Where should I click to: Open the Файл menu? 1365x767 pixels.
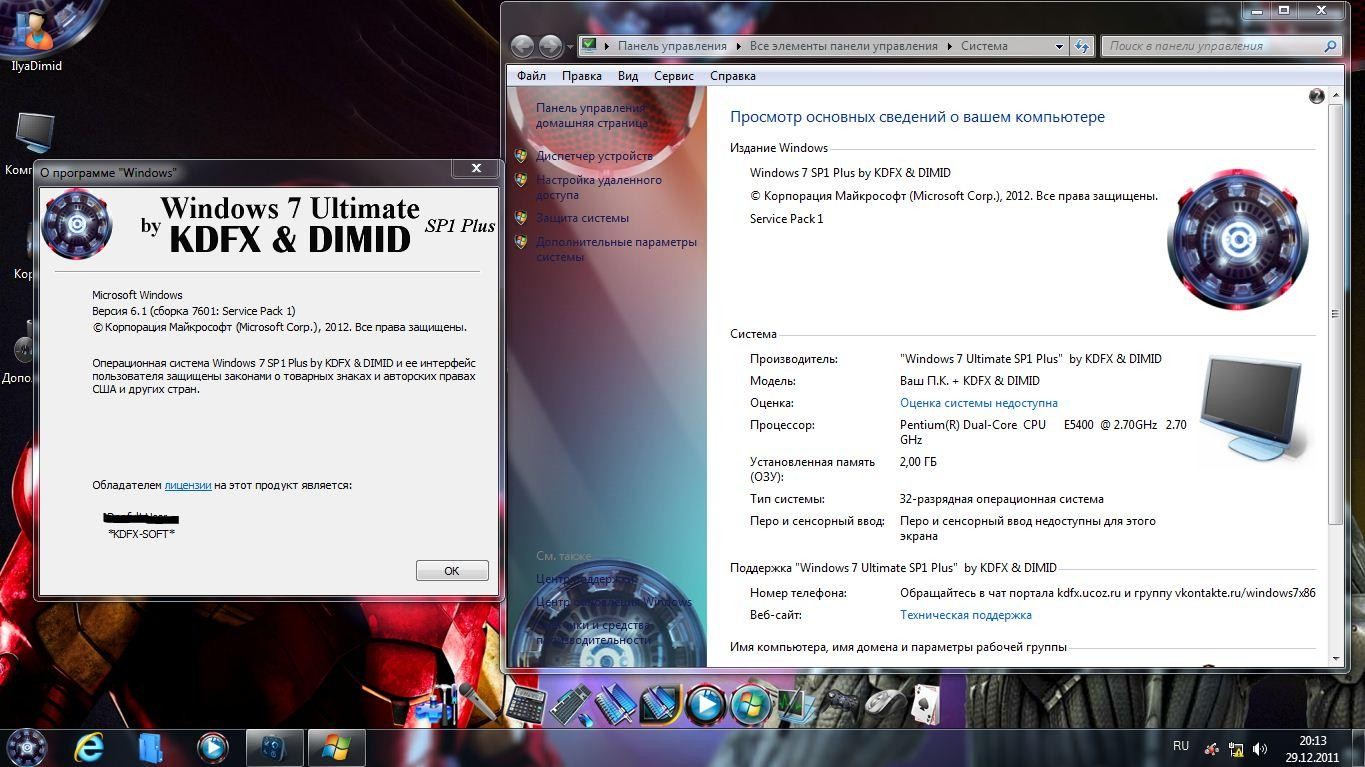pyautogui.click(x=531, y=76)
